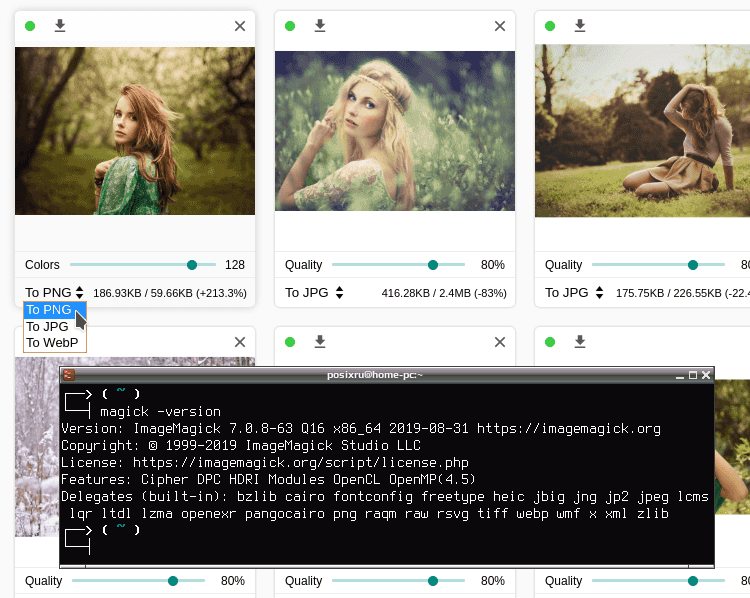Click the magick -version command line
This screenshot has width=750, height=598.
click(x=161, y=411)
